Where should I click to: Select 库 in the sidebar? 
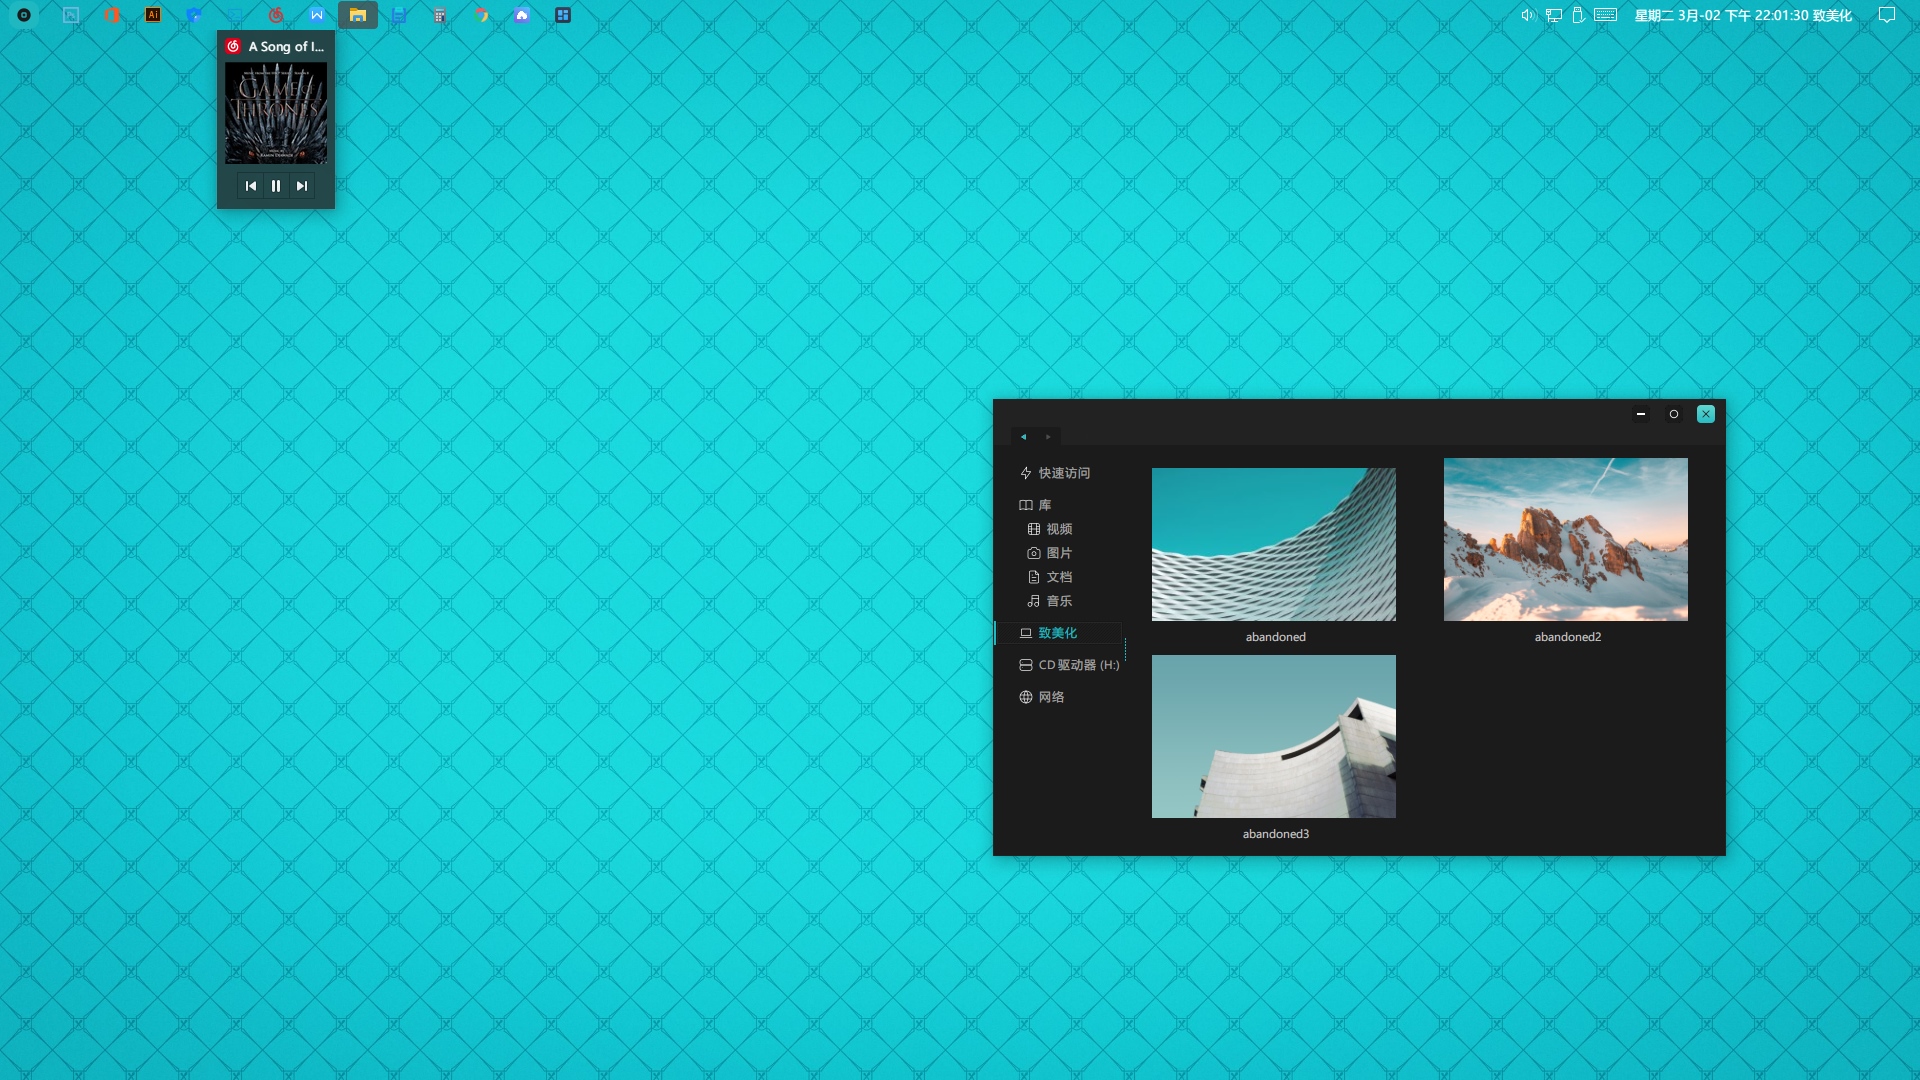click(1035, 505)
